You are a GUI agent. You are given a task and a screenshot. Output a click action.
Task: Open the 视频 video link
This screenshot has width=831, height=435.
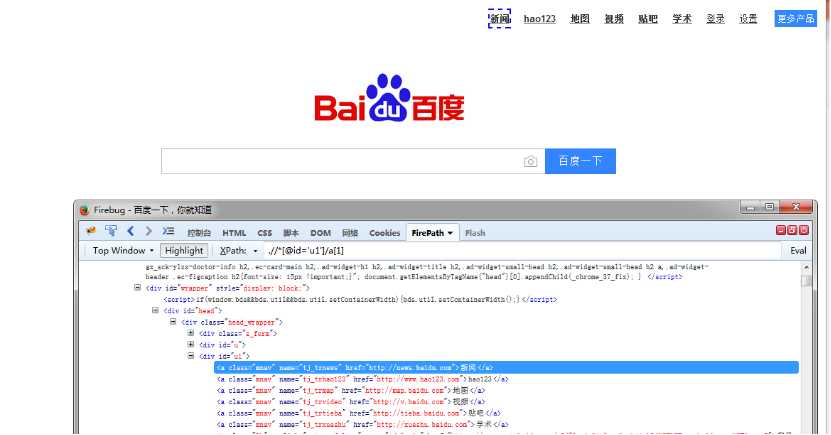click(x=614, y=19)
